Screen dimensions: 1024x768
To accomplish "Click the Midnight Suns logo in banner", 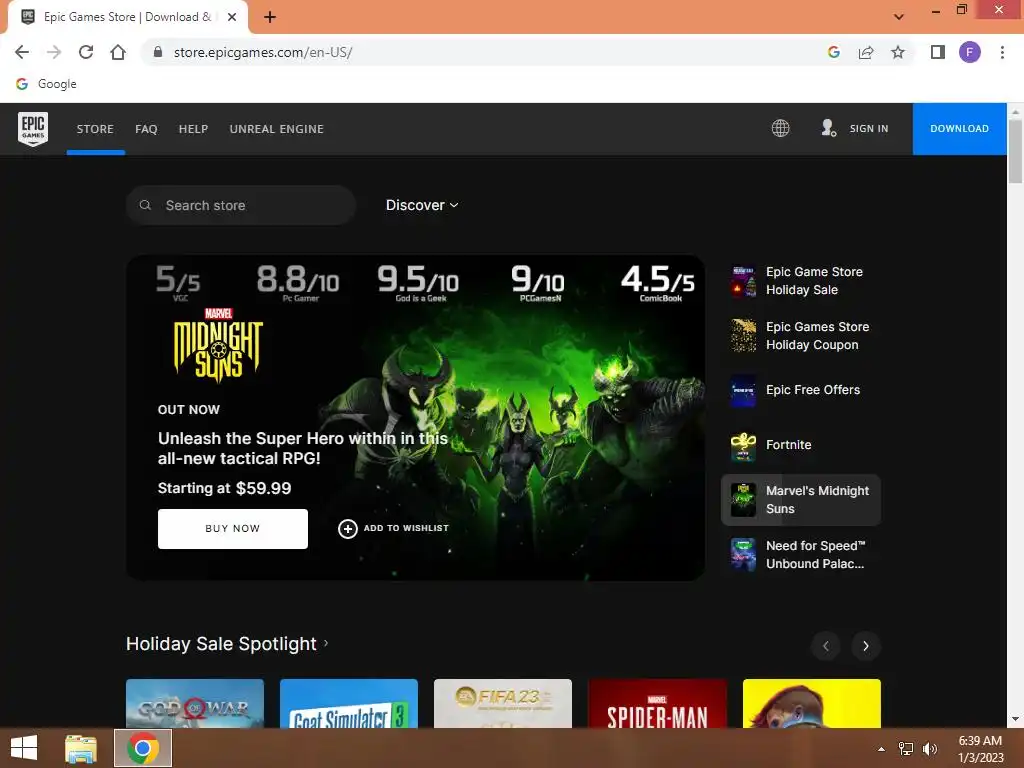I will pyautogui.click(x=218, y=345).
